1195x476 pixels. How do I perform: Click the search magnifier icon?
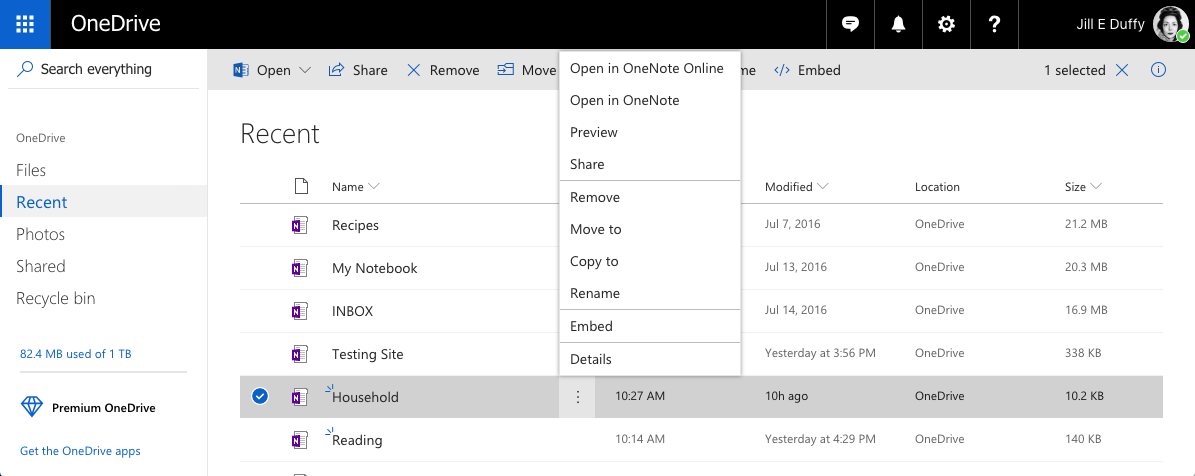26,69
